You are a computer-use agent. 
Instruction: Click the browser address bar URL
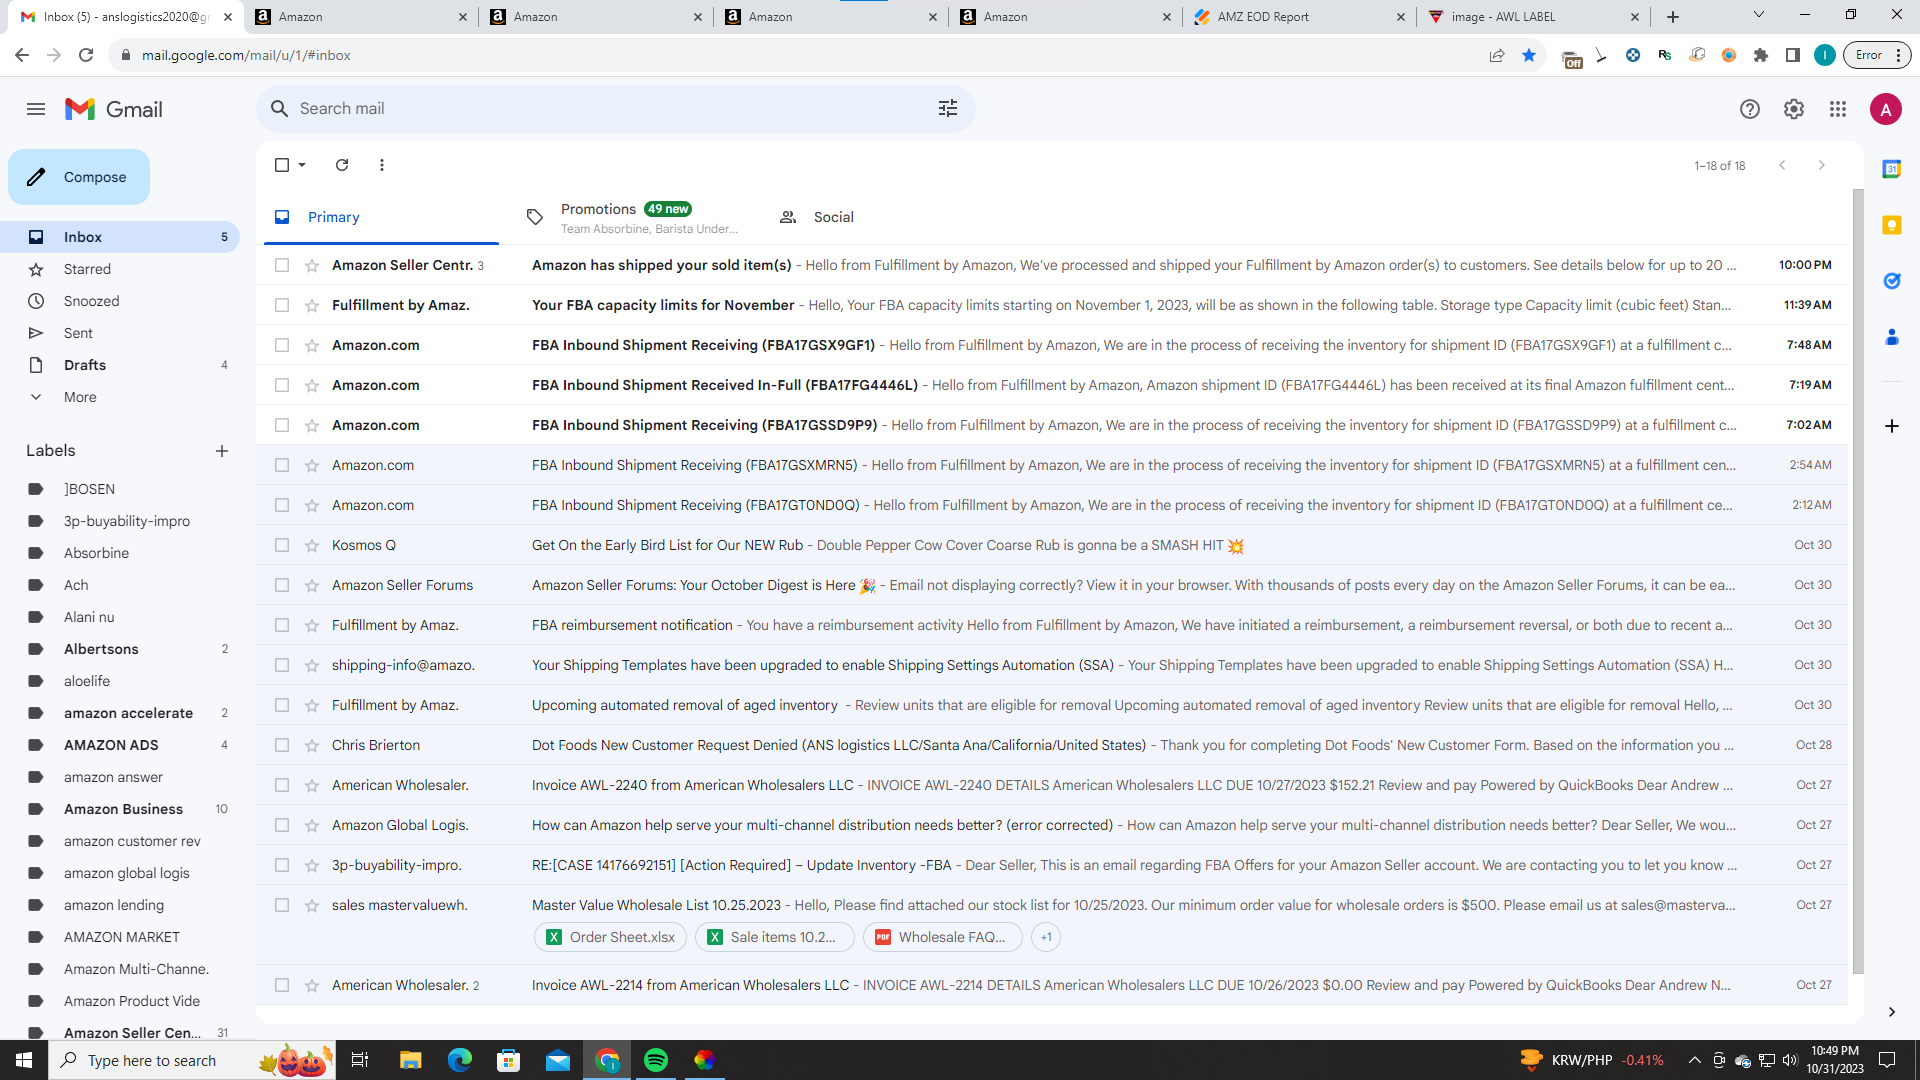click(246, 55)
